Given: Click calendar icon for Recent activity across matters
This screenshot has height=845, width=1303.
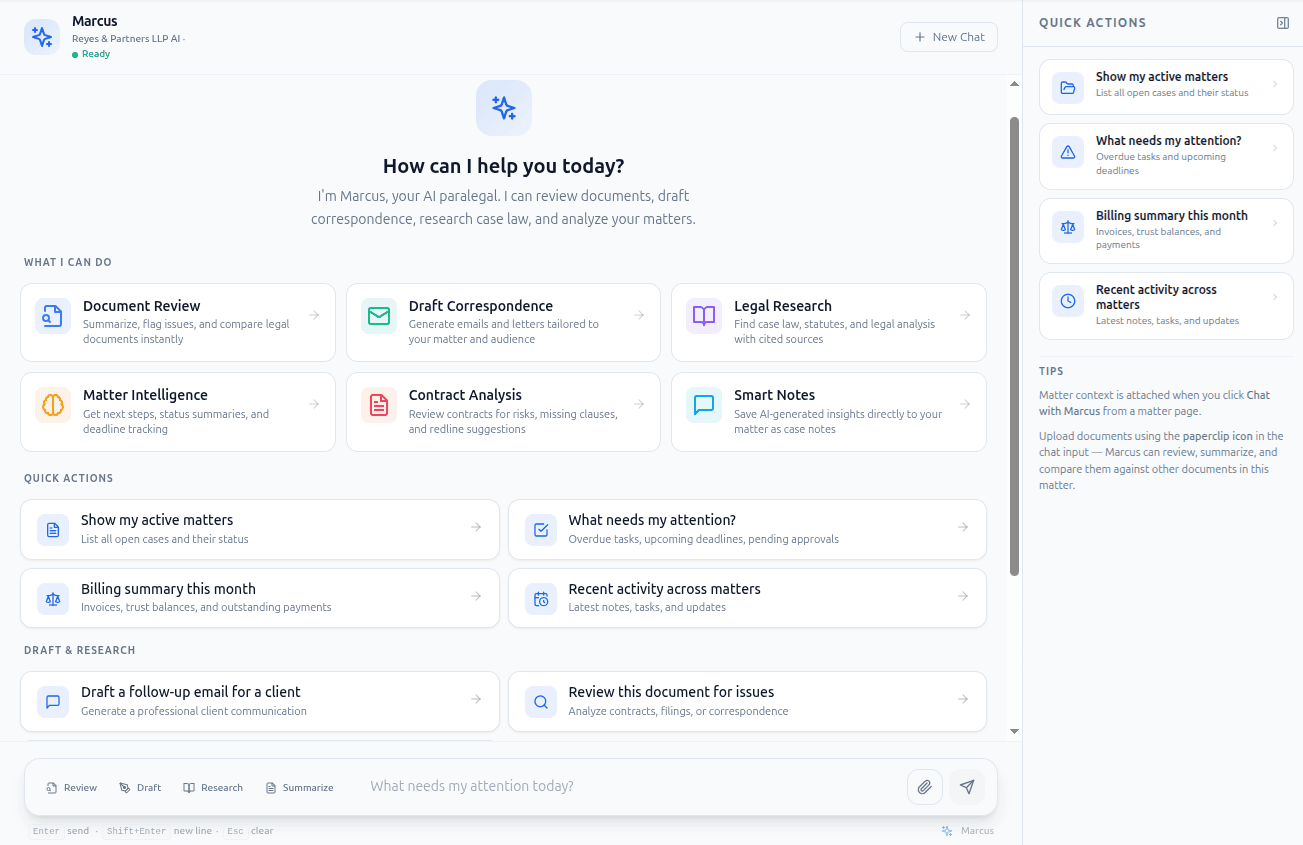Looking at the screenshot, I should (x=541, y=598).
